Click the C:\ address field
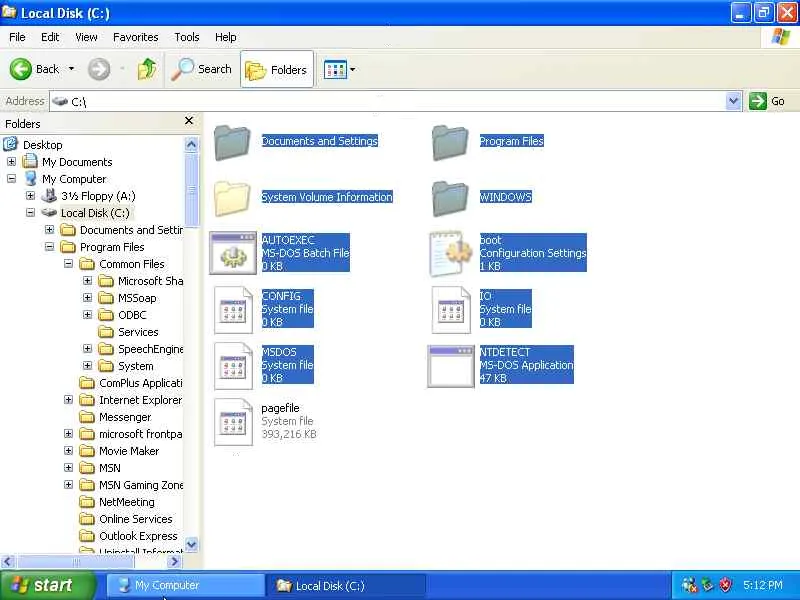Image resolution: width=800 pixels, height=600 pixels. pos(388,102)
